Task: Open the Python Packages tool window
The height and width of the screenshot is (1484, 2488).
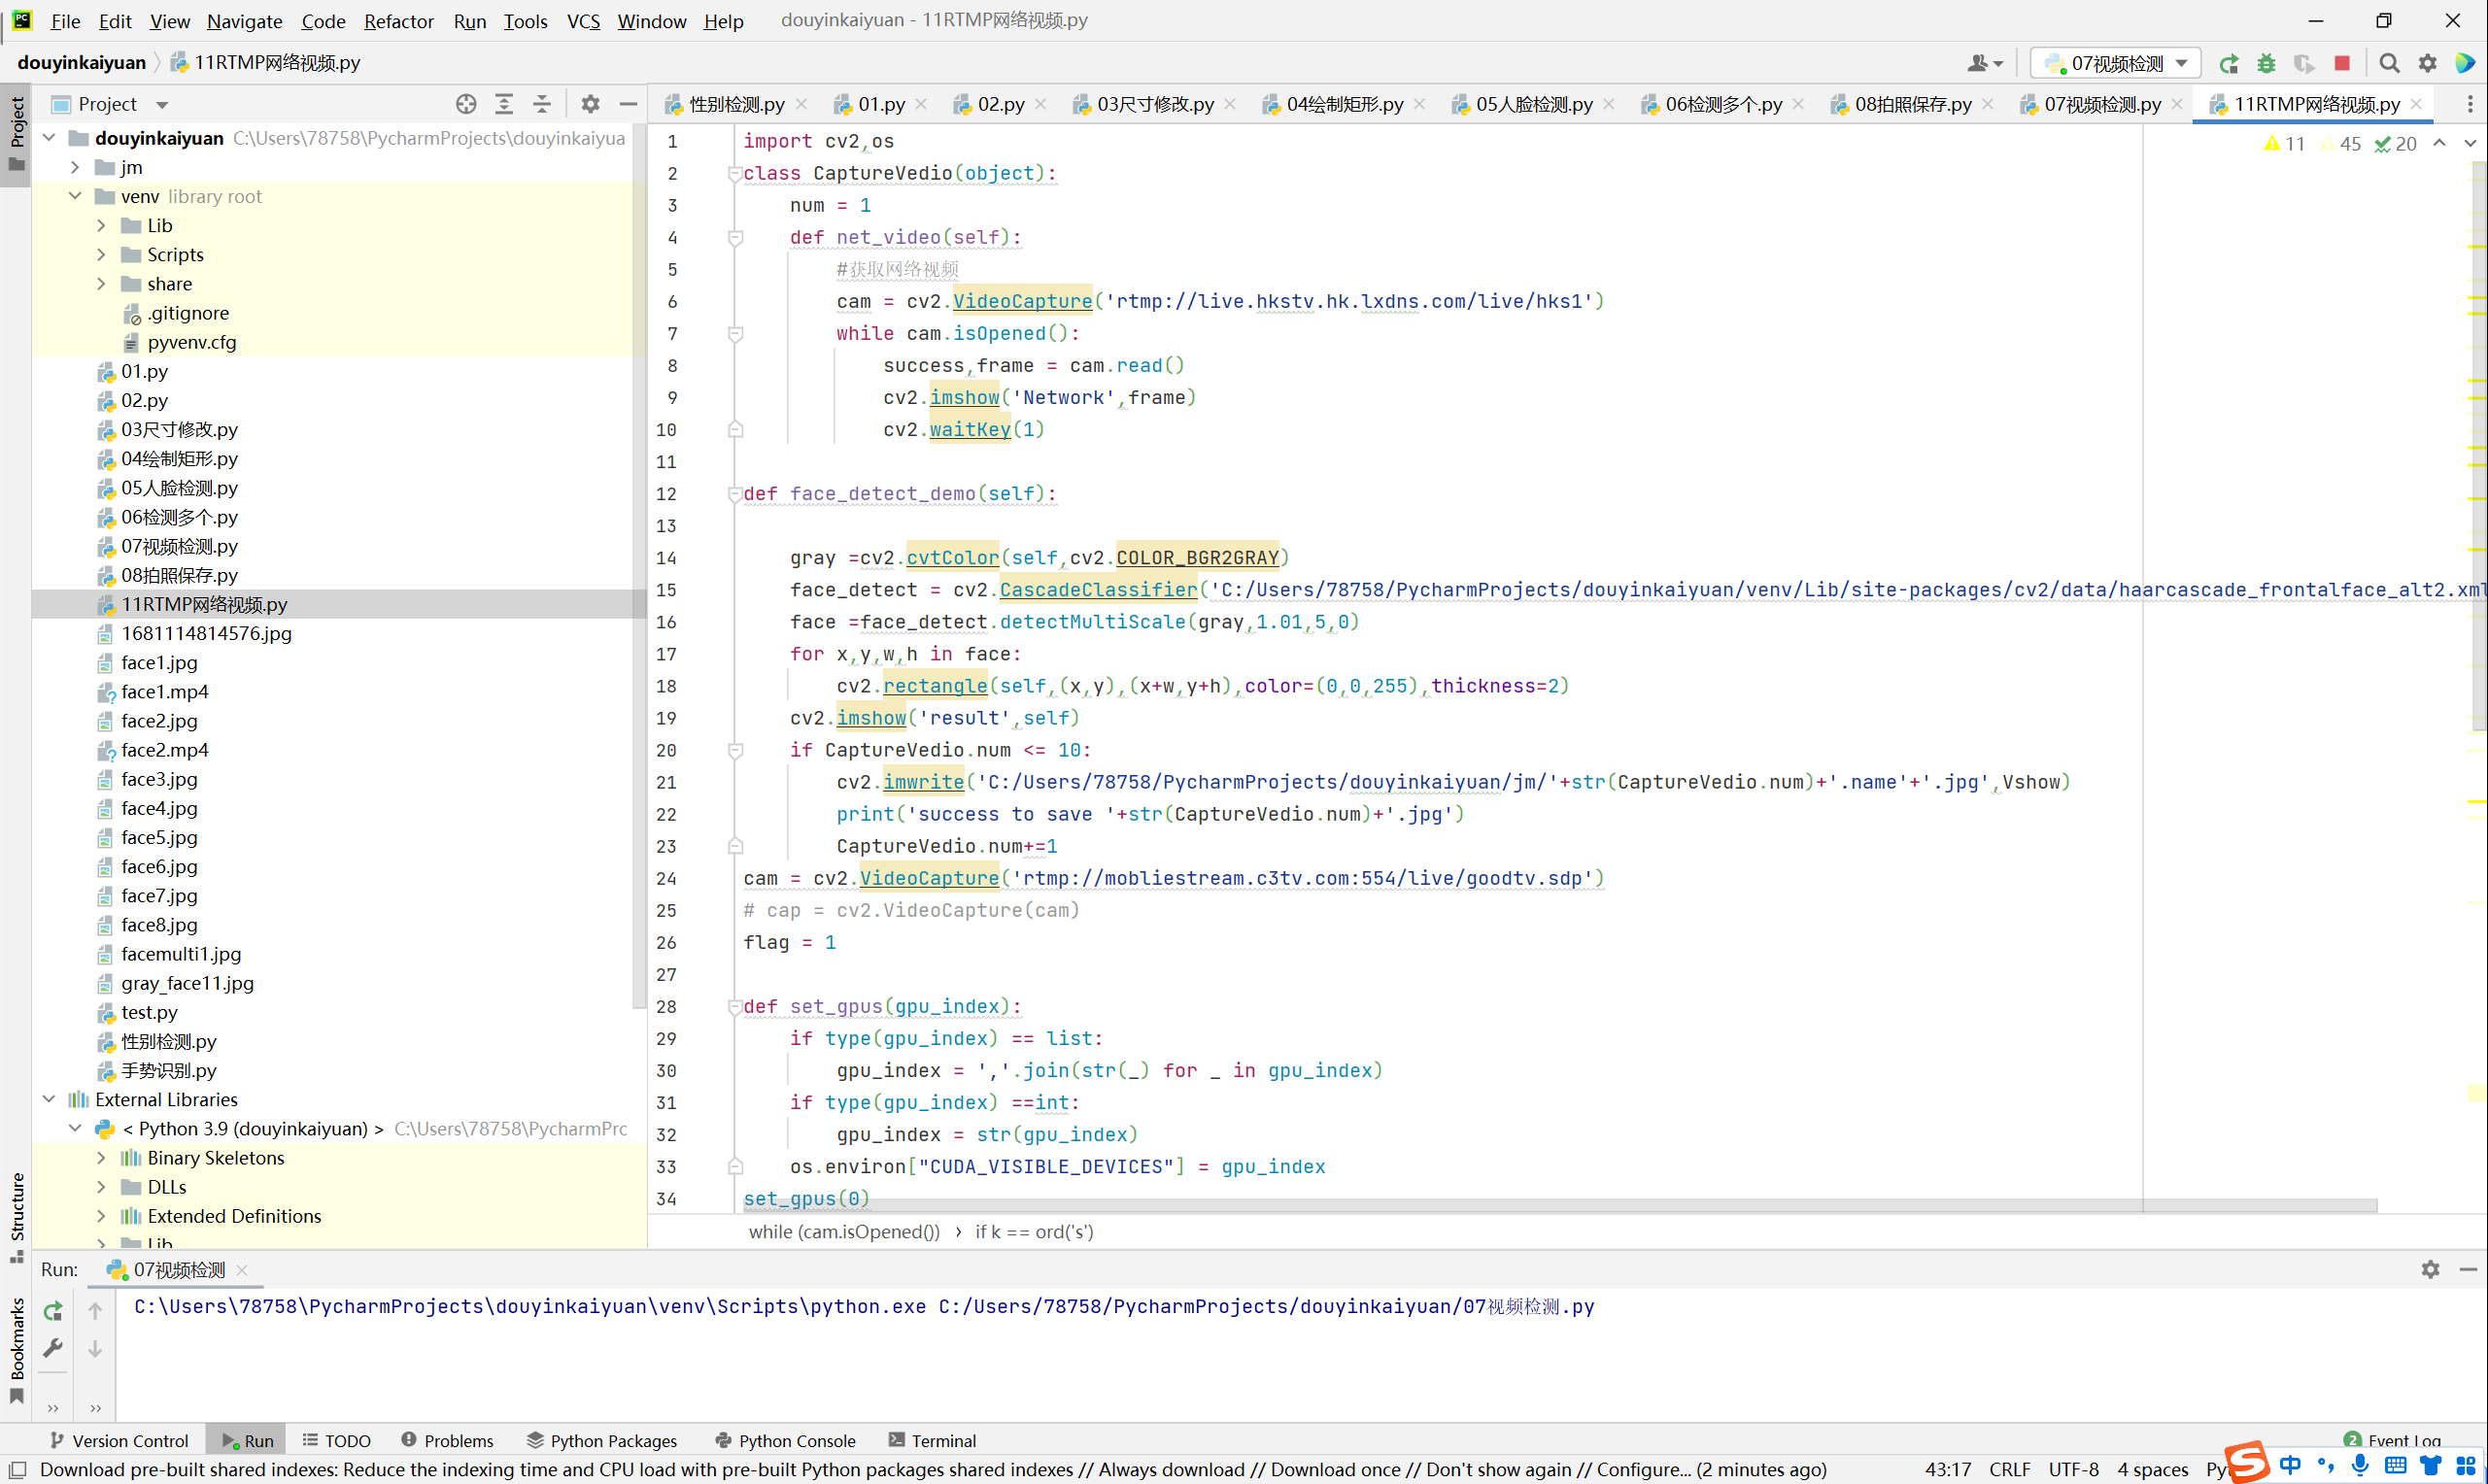Action: click(x=602, y=1440)
